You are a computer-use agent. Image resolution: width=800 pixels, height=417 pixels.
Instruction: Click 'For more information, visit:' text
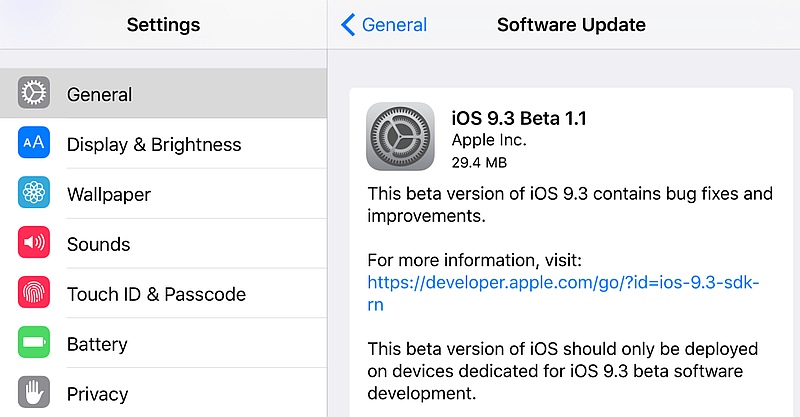(x=474, y=260)
